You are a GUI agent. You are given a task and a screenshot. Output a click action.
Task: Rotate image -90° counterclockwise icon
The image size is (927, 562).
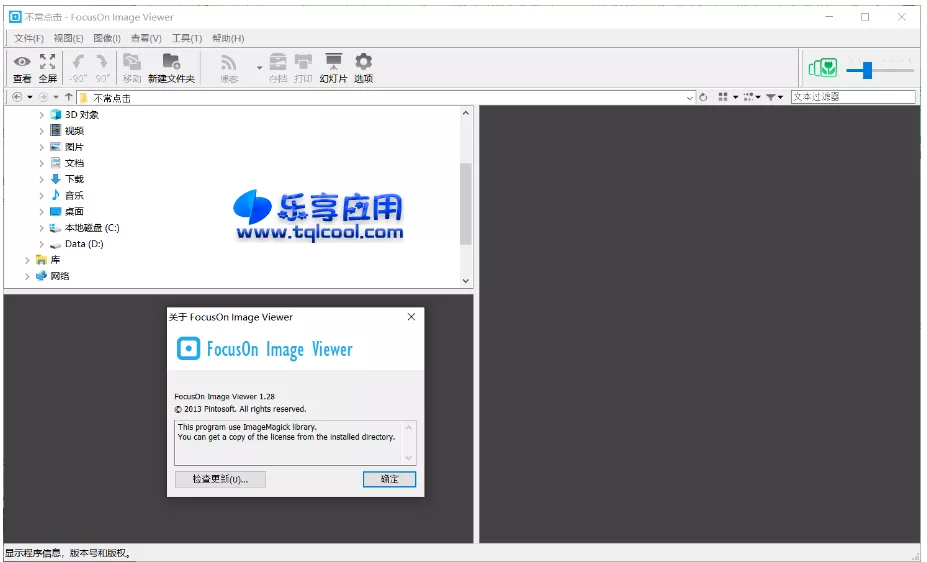(78, 61)
